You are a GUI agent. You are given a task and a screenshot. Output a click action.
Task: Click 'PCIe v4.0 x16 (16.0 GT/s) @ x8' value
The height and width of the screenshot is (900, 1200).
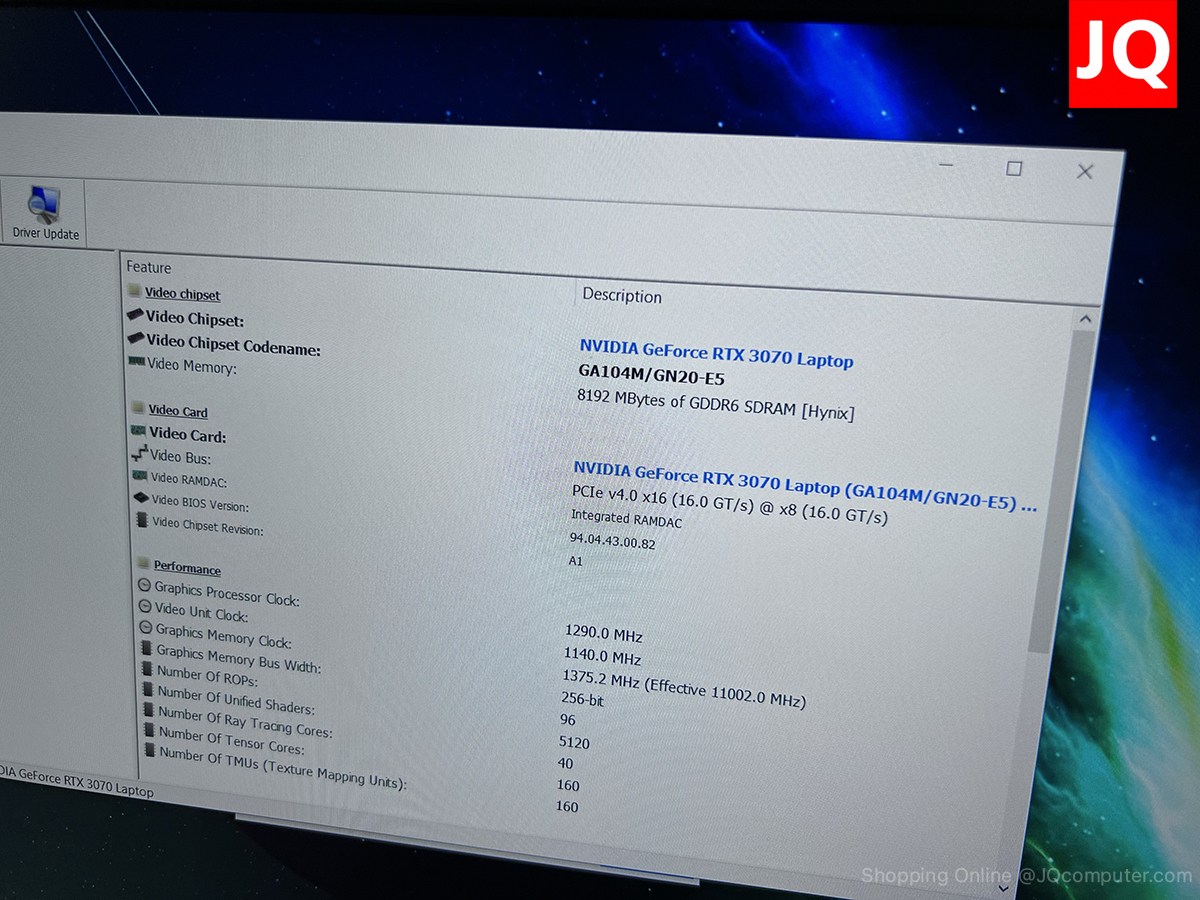729,505
